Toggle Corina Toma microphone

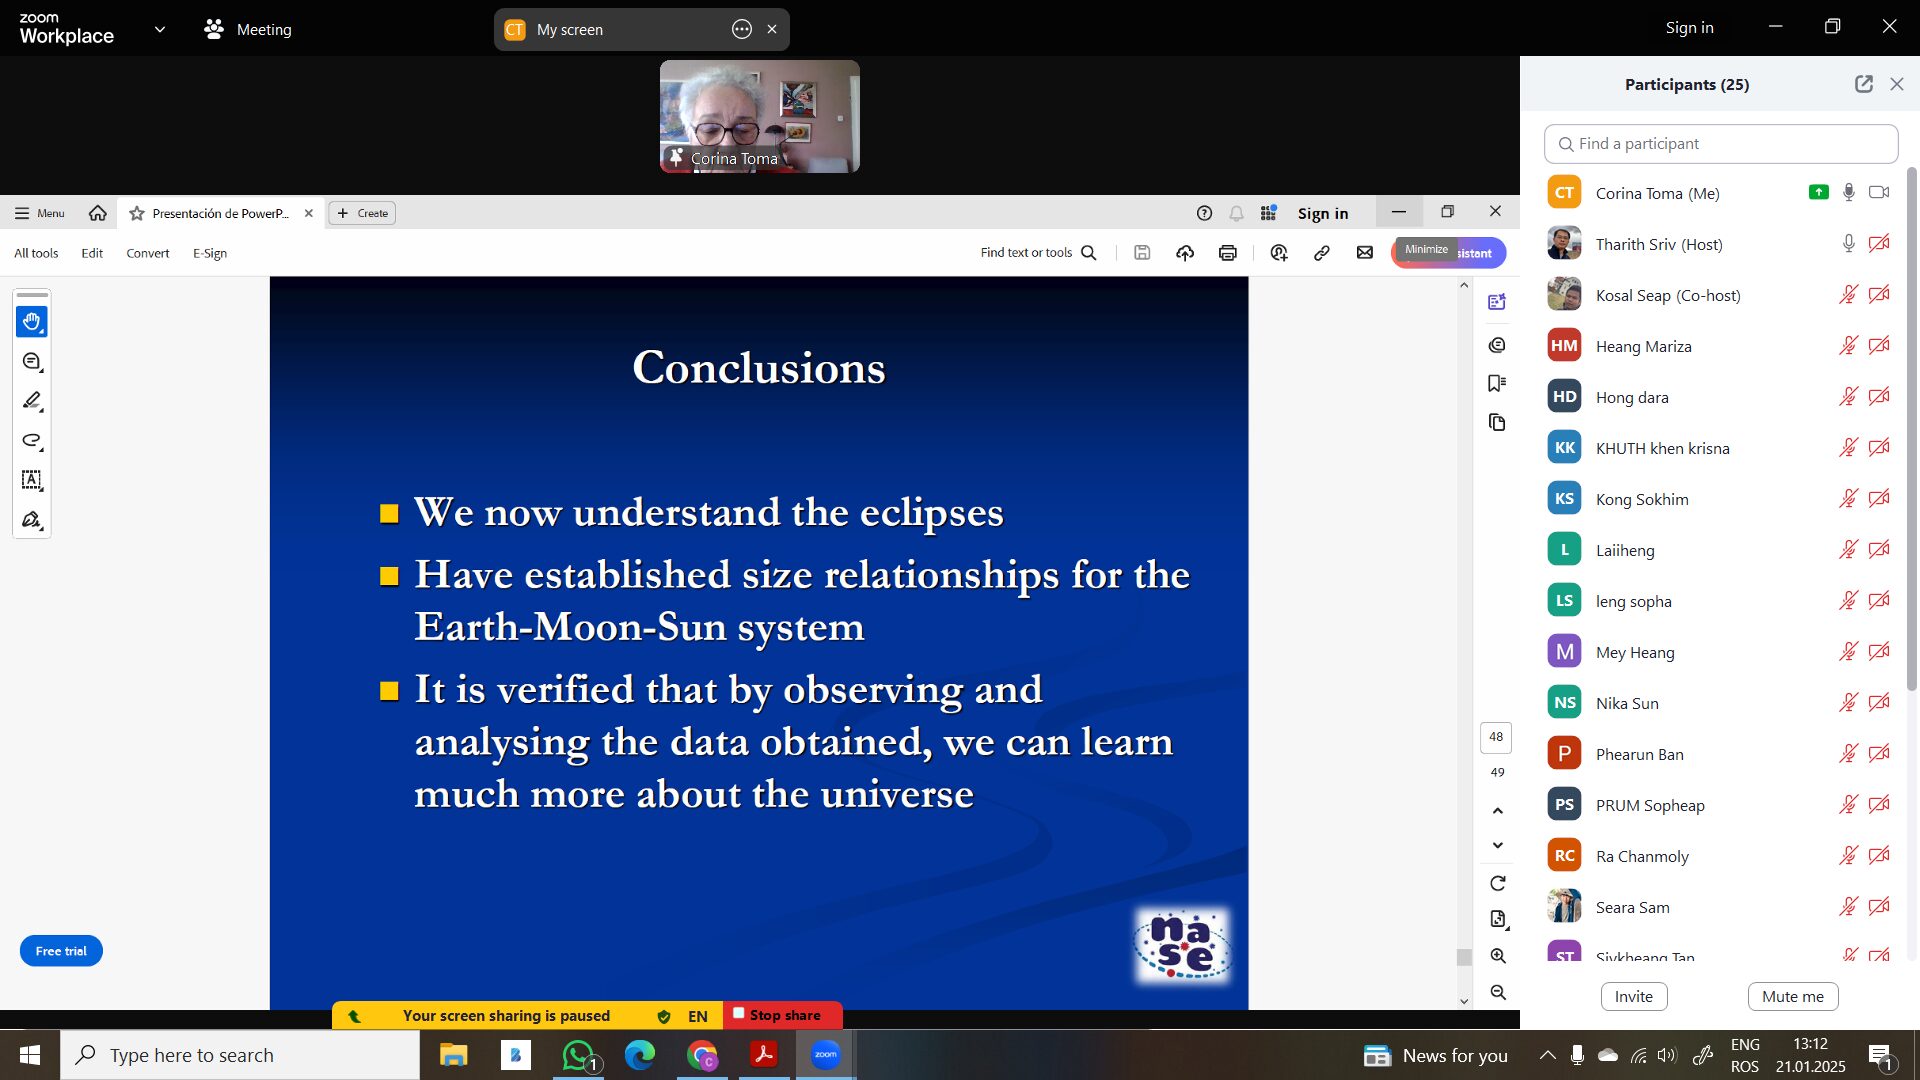(1849, 192)
